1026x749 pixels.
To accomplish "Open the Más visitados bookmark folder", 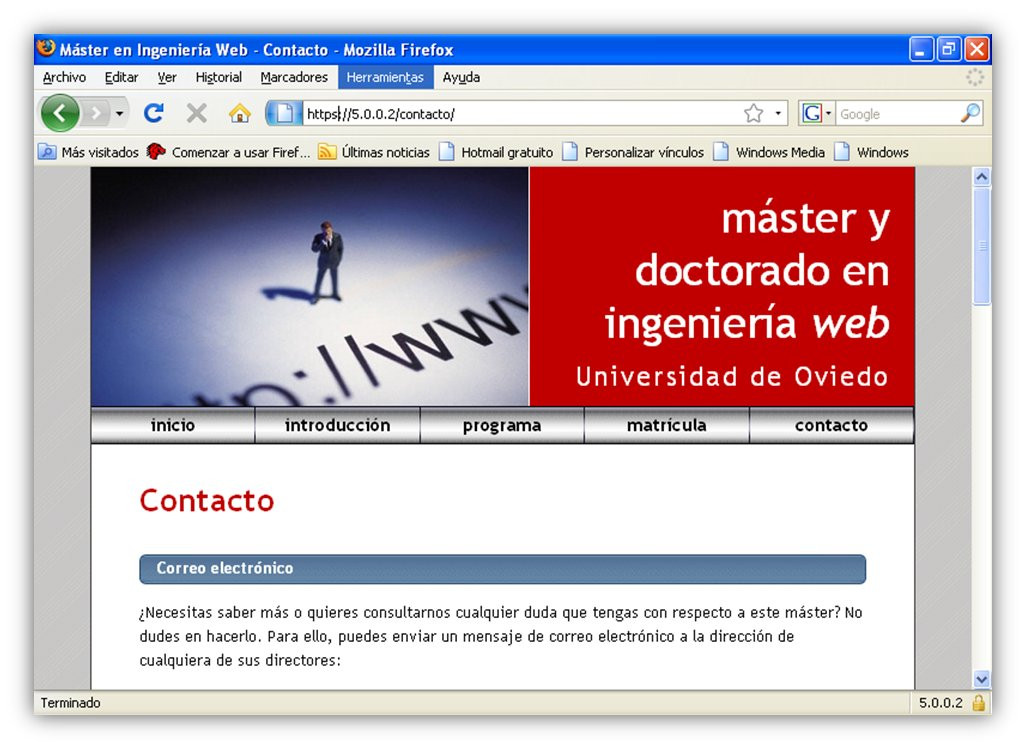I will pos(88,152).
